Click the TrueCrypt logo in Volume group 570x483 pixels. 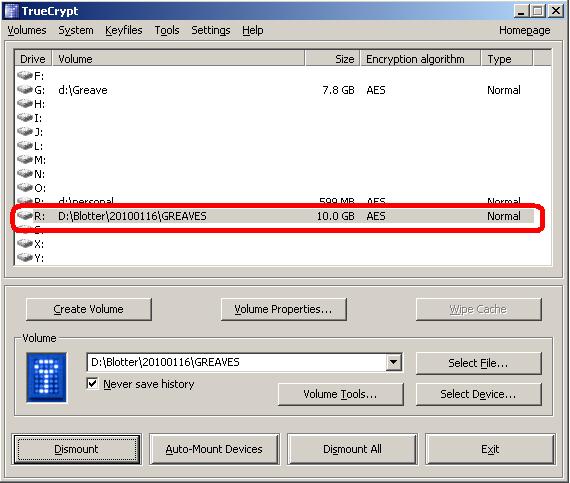tap(46, 377)
